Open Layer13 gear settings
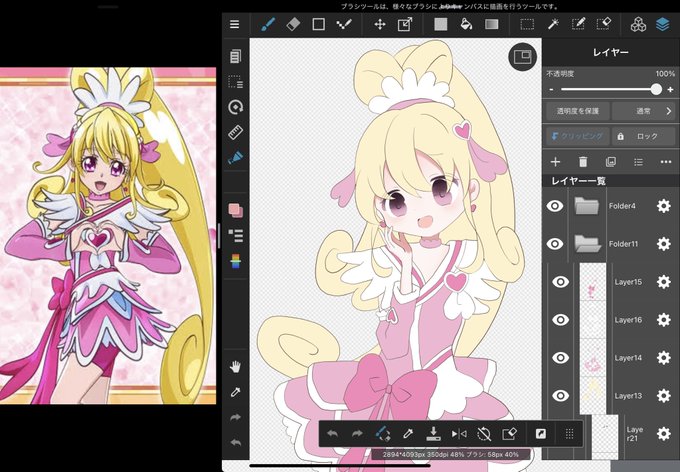Image resolution: width=680 pixels, height=472 pixels. (x=664, y=396)
